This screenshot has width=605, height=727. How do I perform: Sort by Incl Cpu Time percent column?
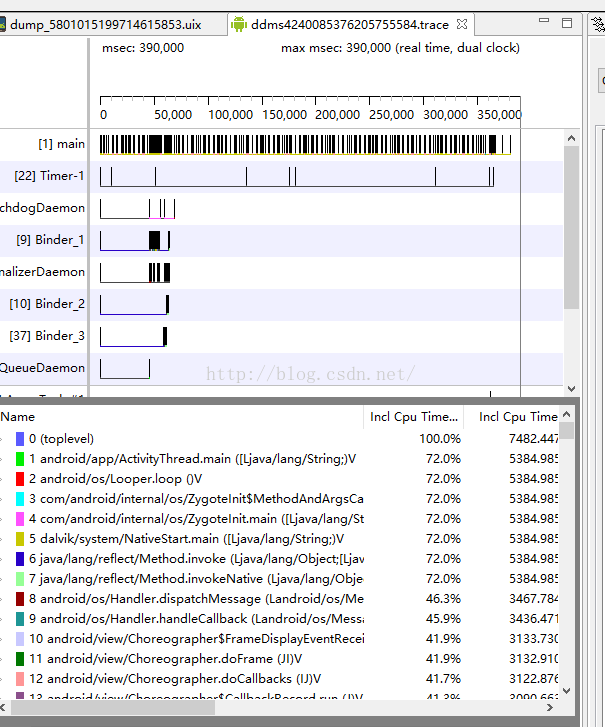(414, 417)
